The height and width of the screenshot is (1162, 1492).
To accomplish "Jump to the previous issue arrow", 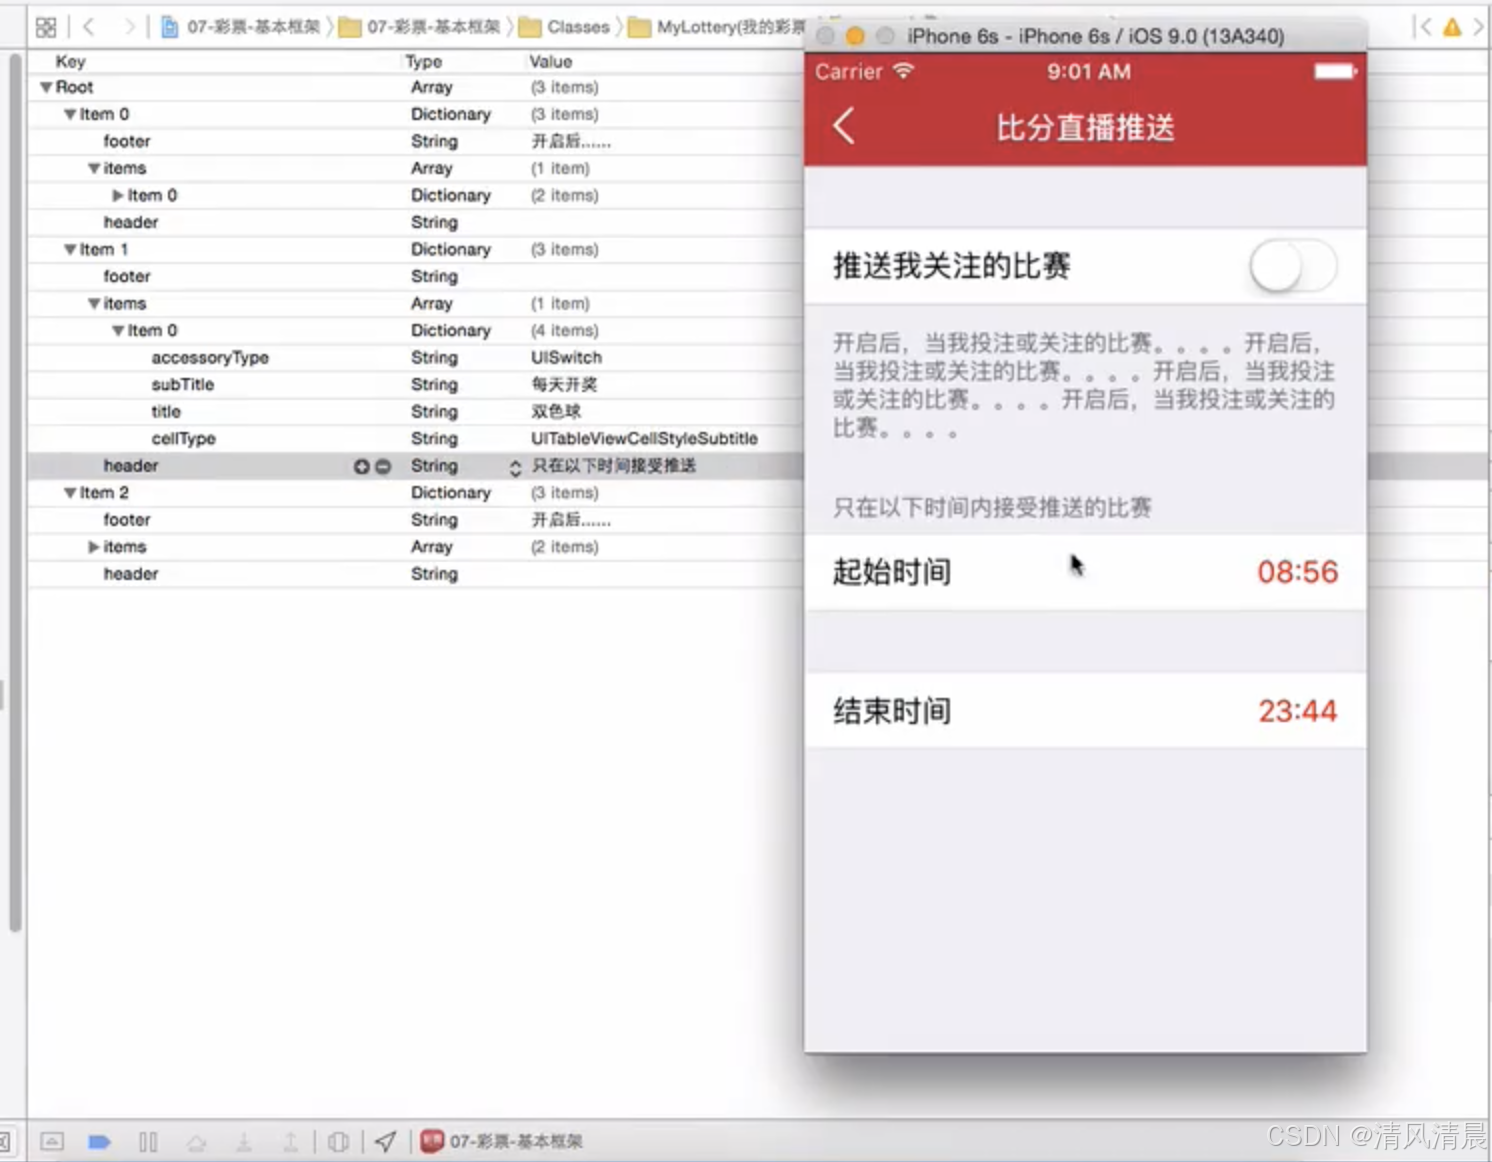I will (1424, 27).
